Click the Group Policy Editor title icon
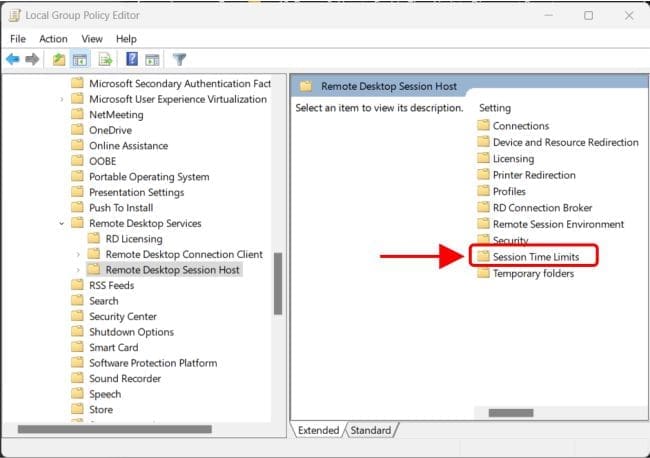The height and width of the screenshot is (458, 650). (x=15, y=15)
